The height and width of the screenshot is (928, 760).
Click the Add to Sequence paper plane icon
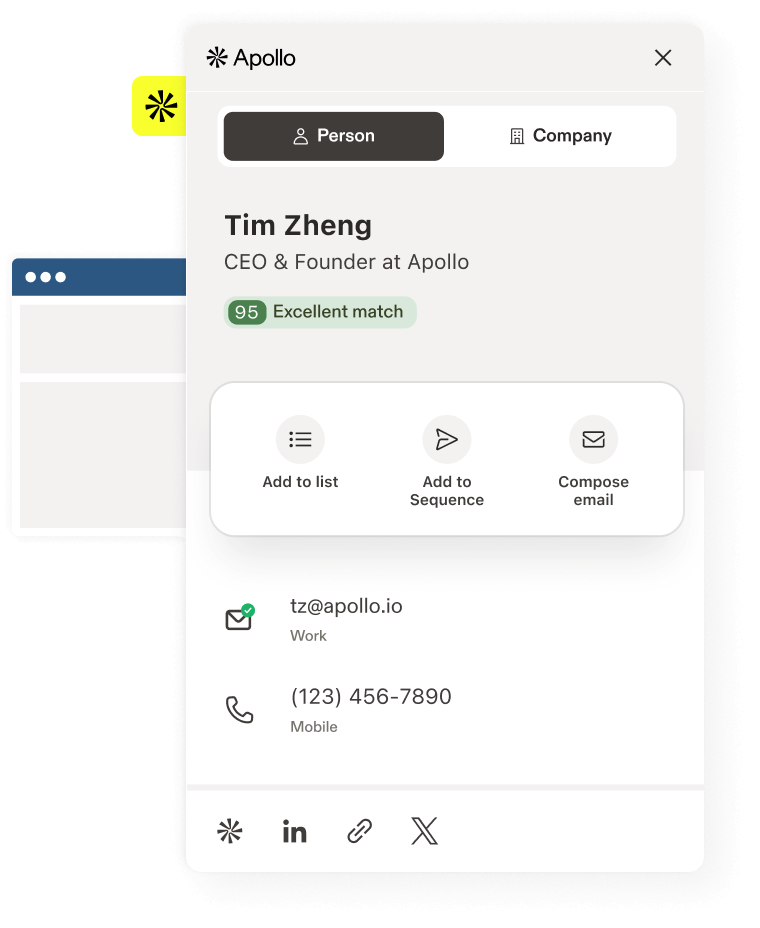point(447,439)
